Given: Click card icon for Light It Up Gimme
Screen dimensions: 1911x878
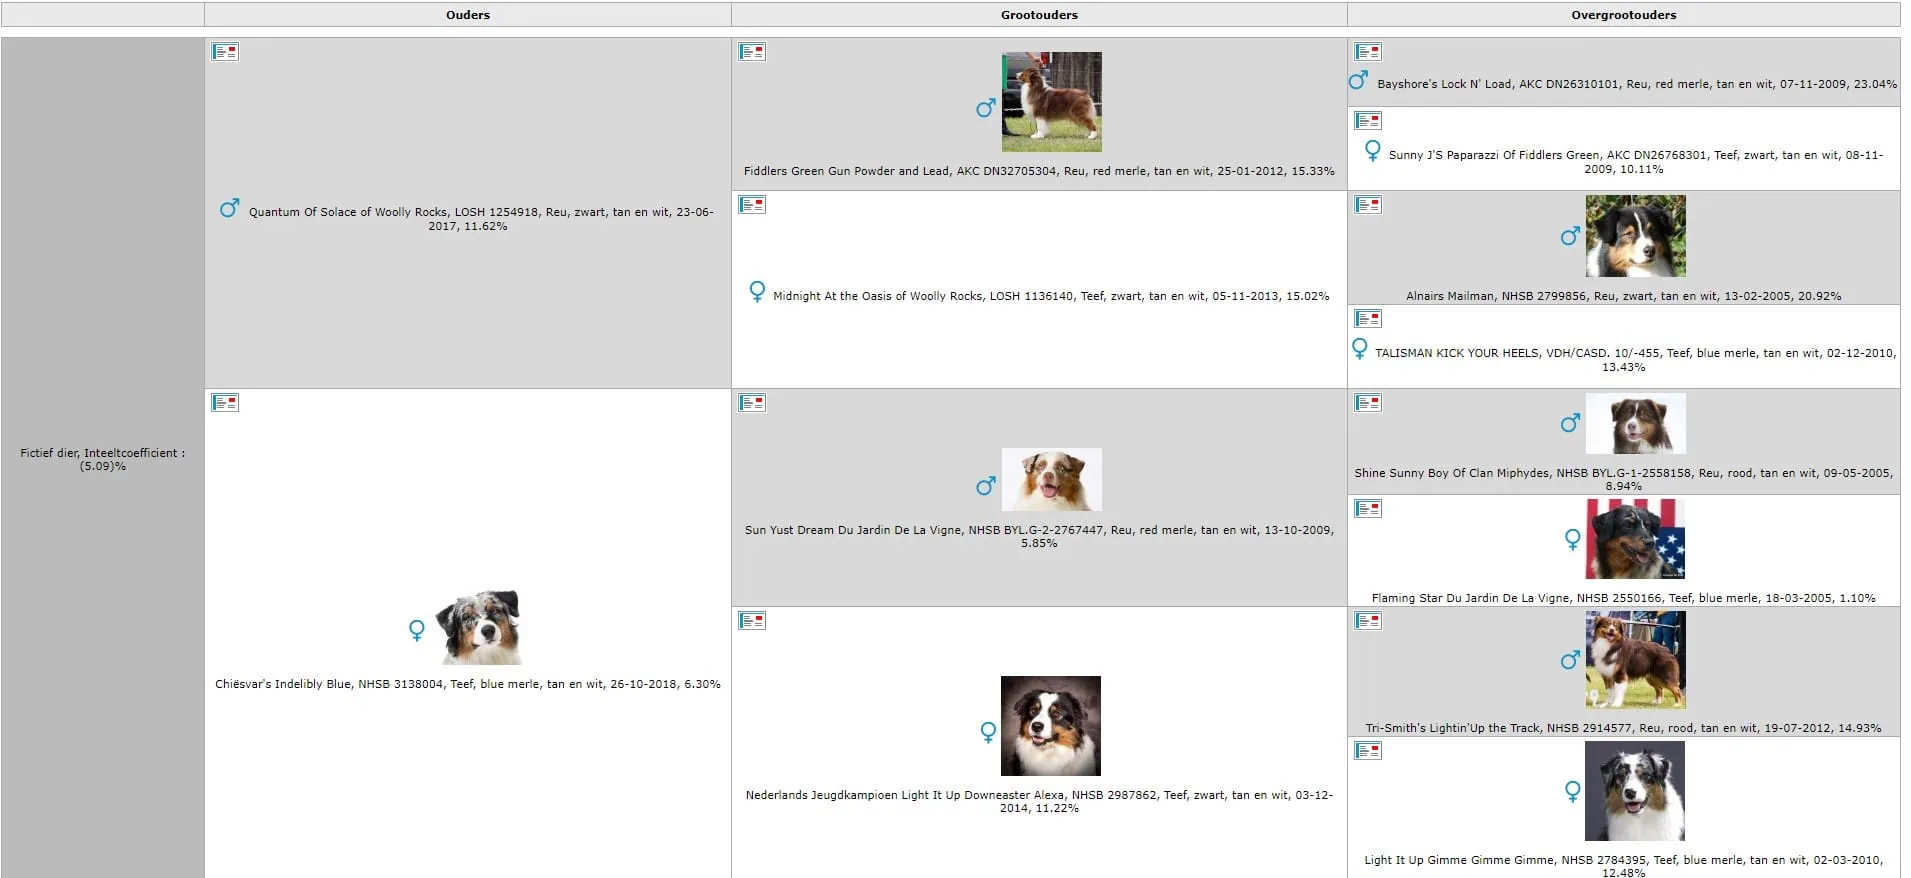Looking at the screenshot, I should 1368,751.
